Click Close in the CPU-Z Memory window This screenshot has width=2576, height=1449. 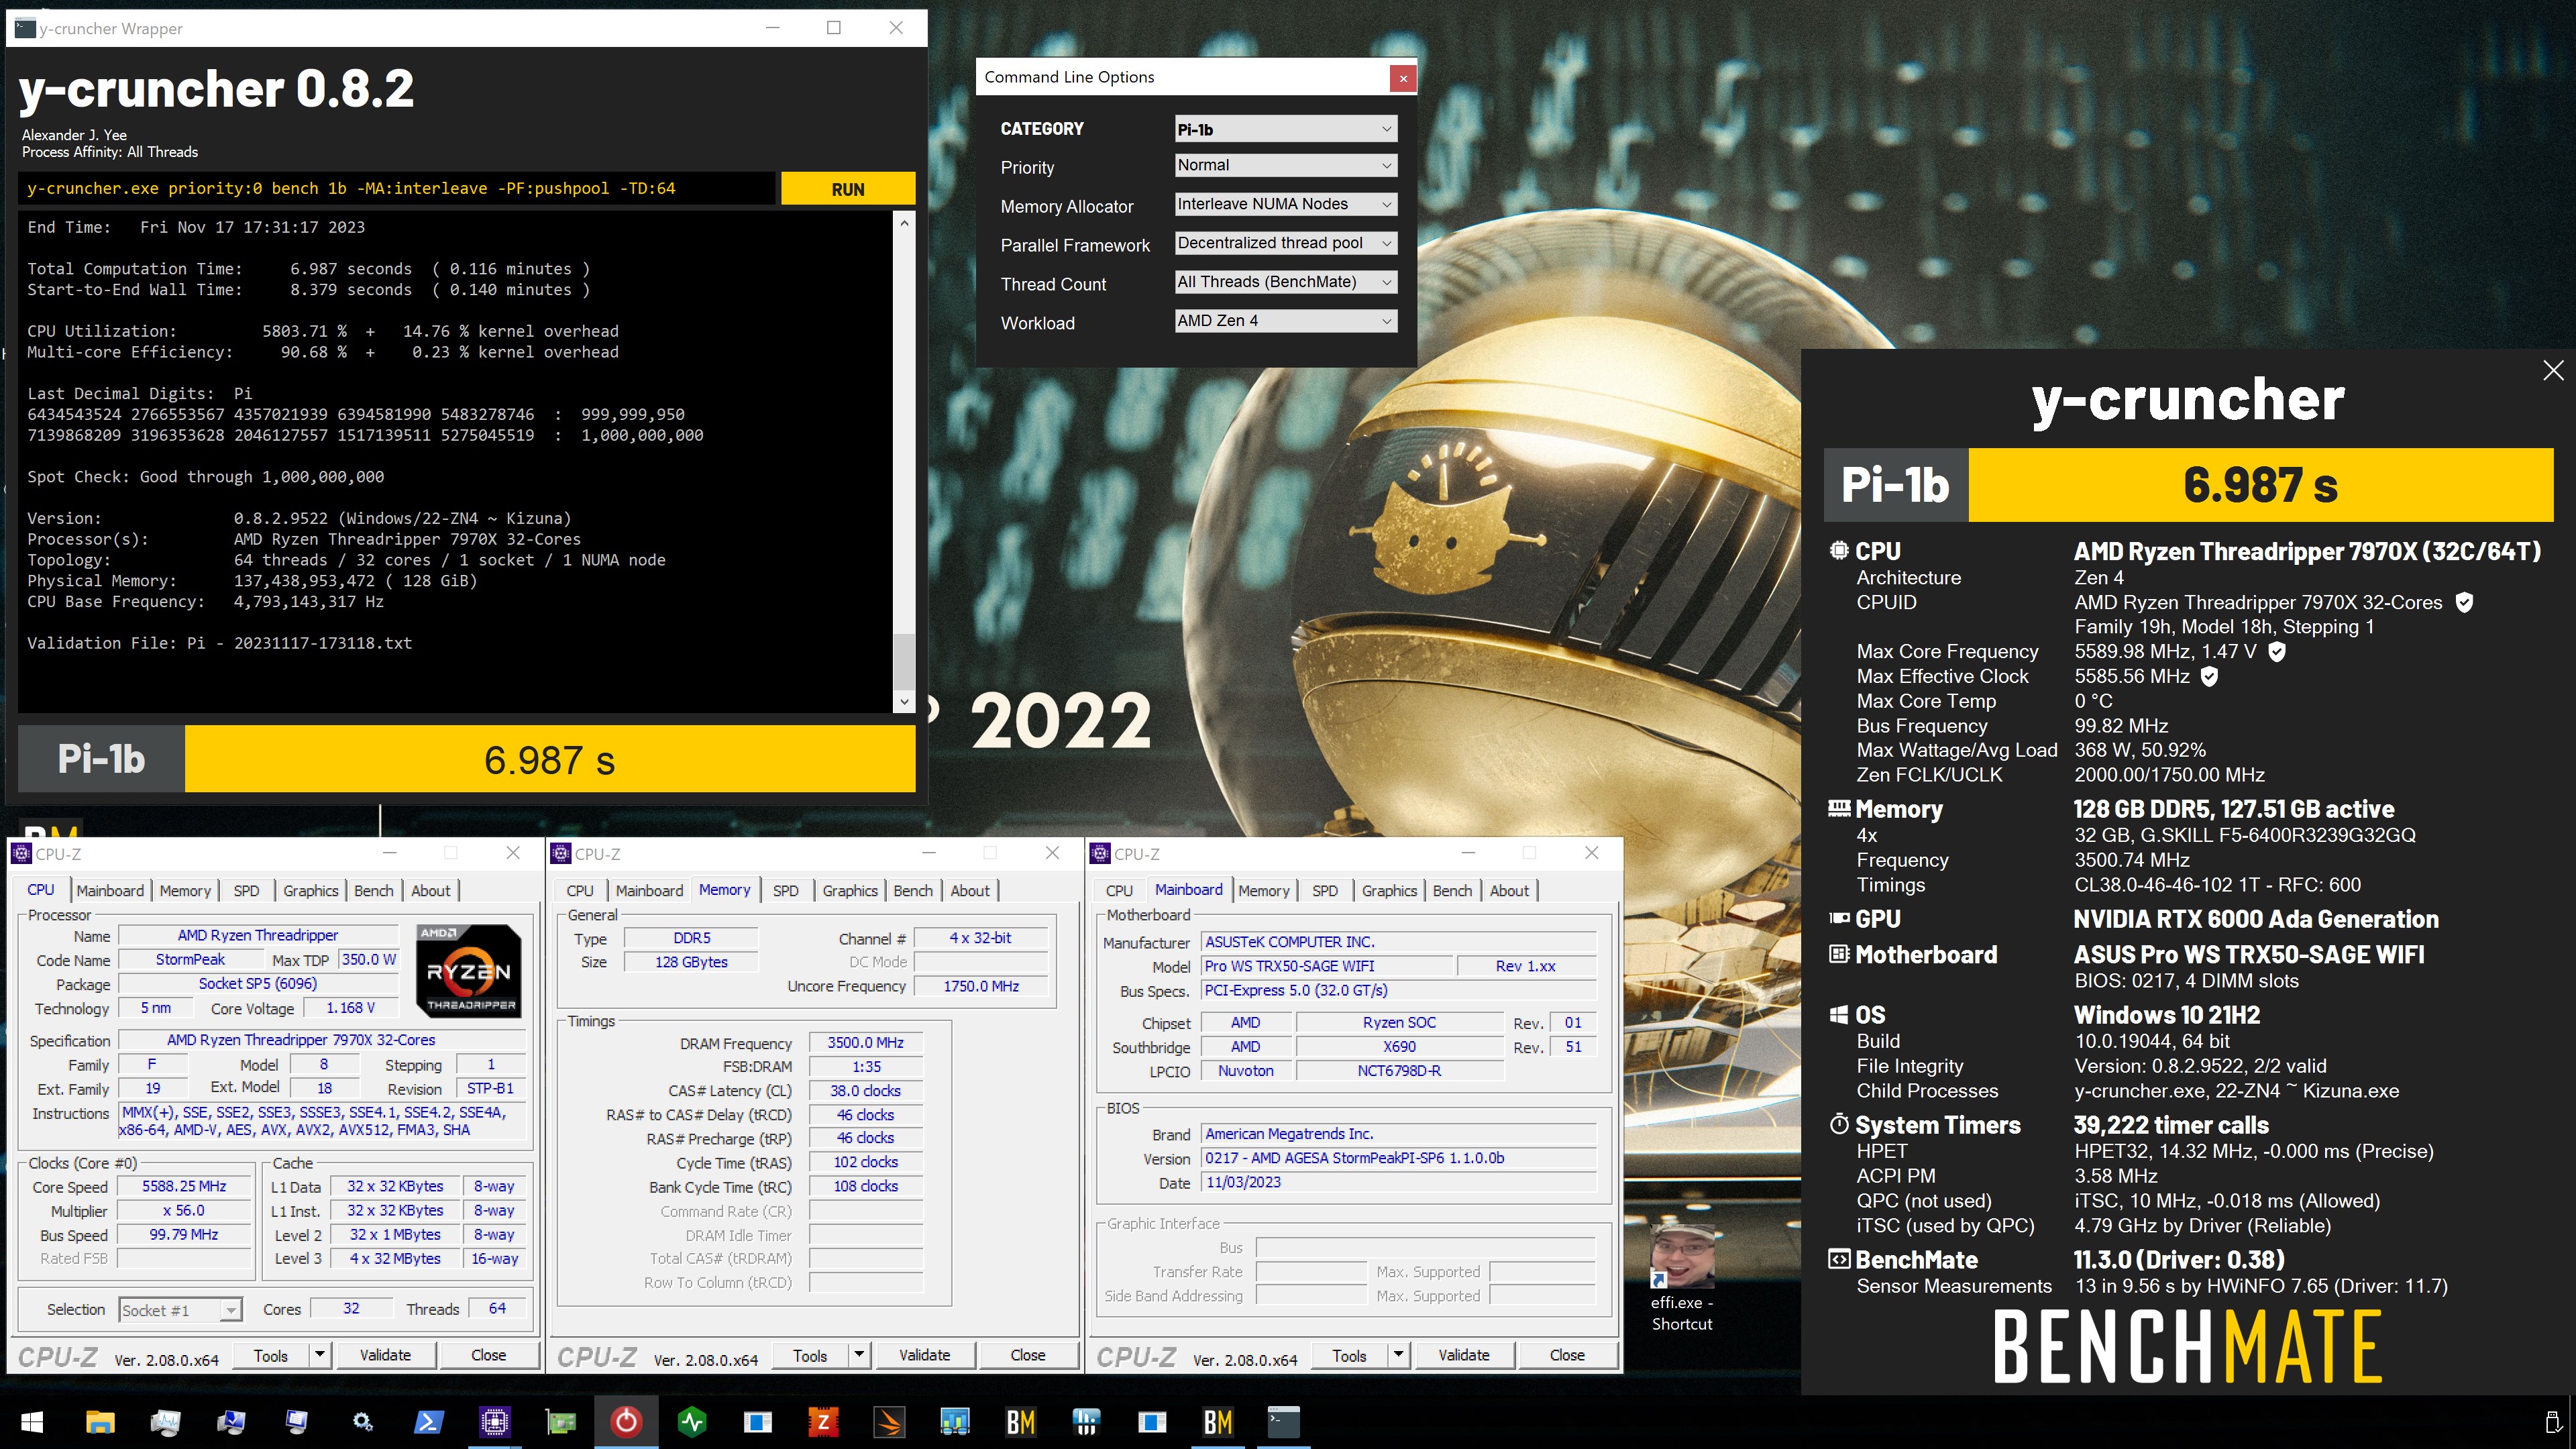click(x=1028, y=1355)
